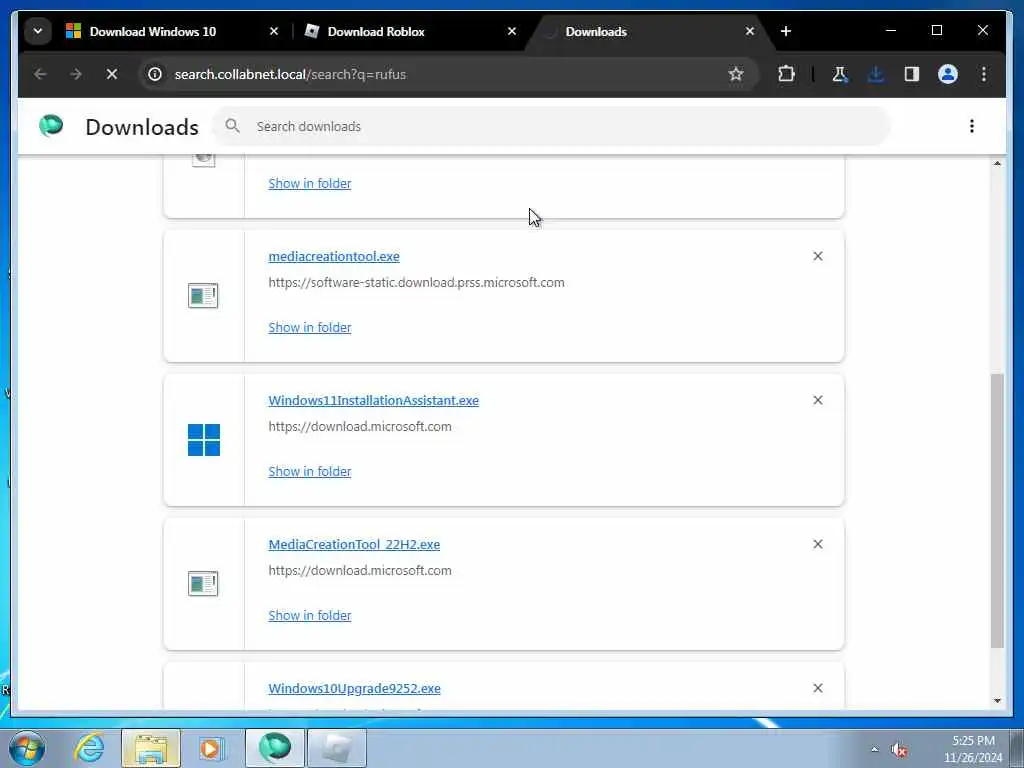1024x768 pixels.
Task: Show Windows11InstallationAssistant.exe in folder
Action: (310, 472)
